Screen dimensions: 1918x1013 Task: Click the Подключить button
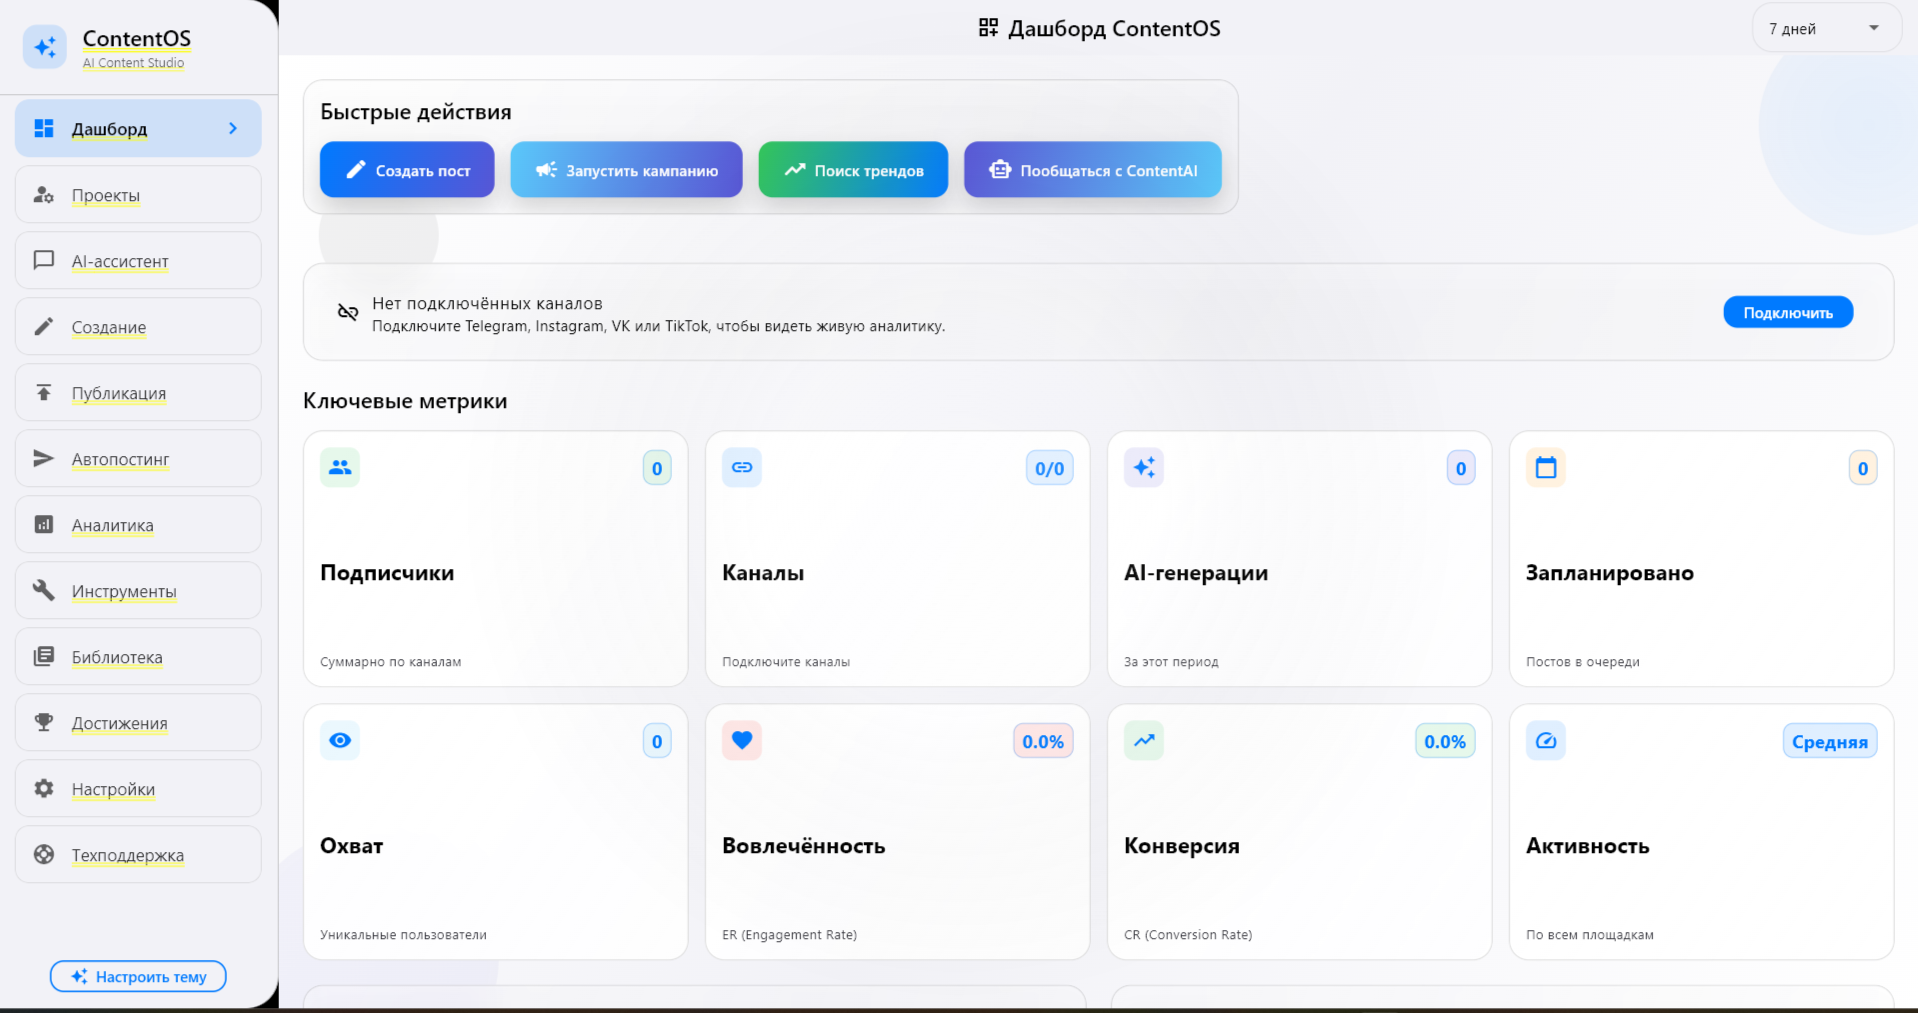(1787, 311)
